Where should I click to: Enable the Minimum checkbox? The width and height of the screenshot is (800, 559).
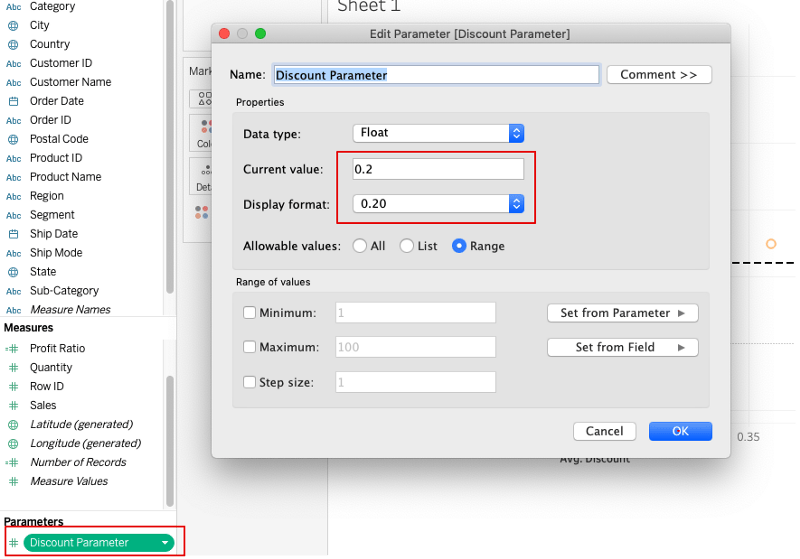tap(249, 313)
